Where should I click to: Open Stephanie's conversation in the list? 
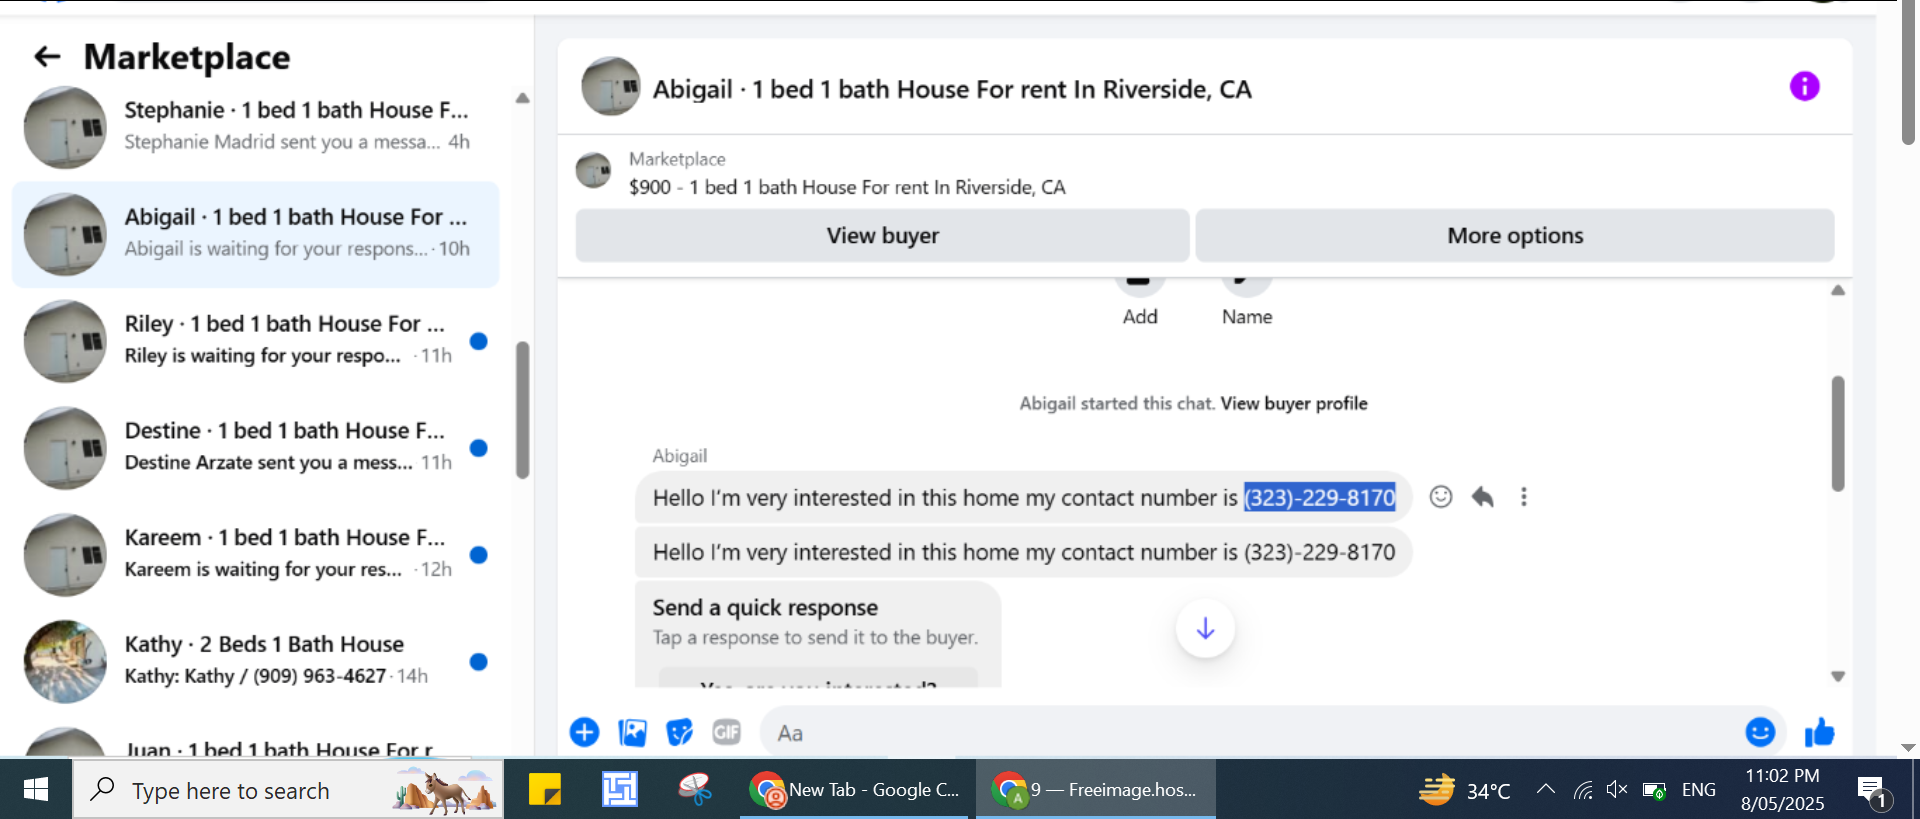click(256, 126)
